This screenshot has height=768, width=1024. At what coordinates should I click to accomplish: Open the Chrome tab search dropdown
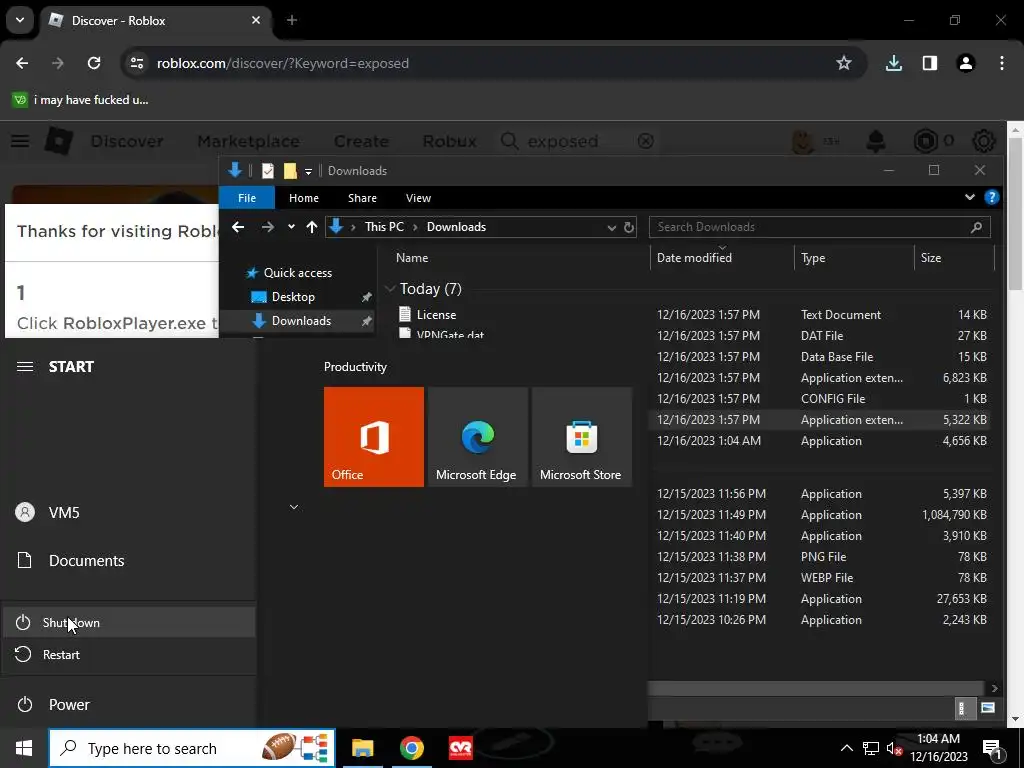(x=20, y=20)
